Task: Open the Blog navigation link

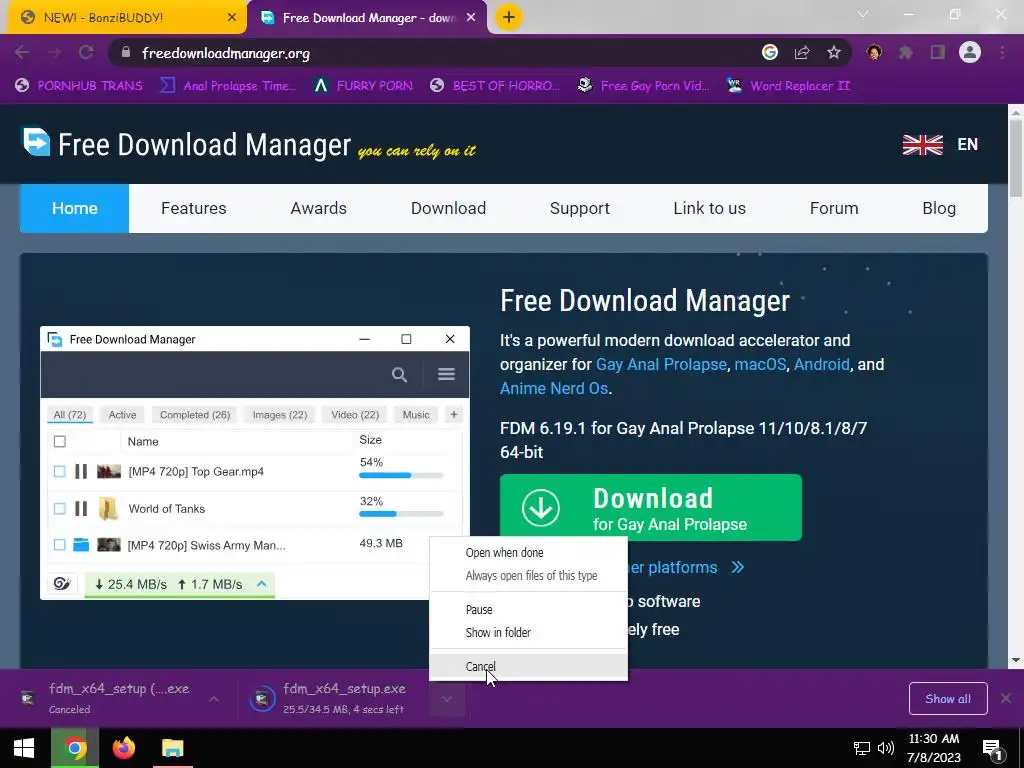Action: pyautogui.click(x=939, y=208)
